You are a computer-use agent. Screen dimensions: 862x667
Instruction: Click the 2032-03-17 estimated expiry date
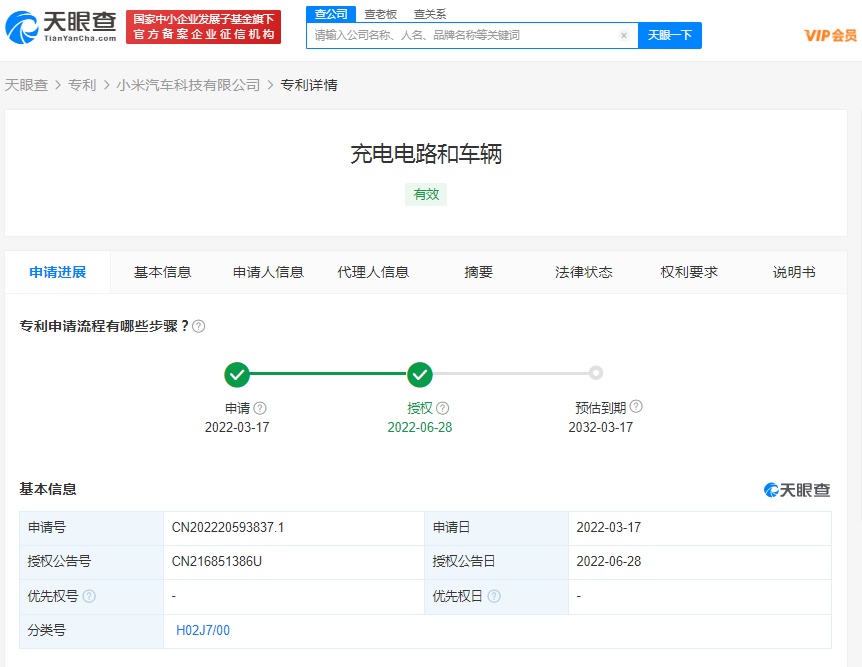(600, 427)
